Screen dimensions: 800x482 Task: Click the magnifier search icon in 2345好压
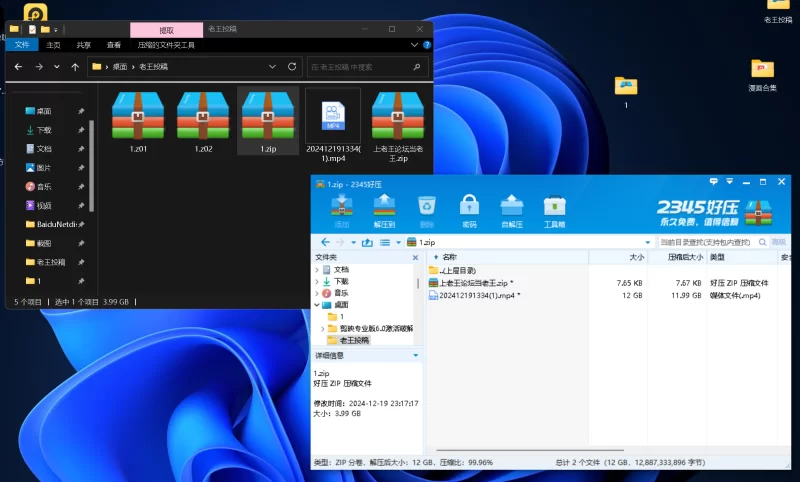click(762, 242)
